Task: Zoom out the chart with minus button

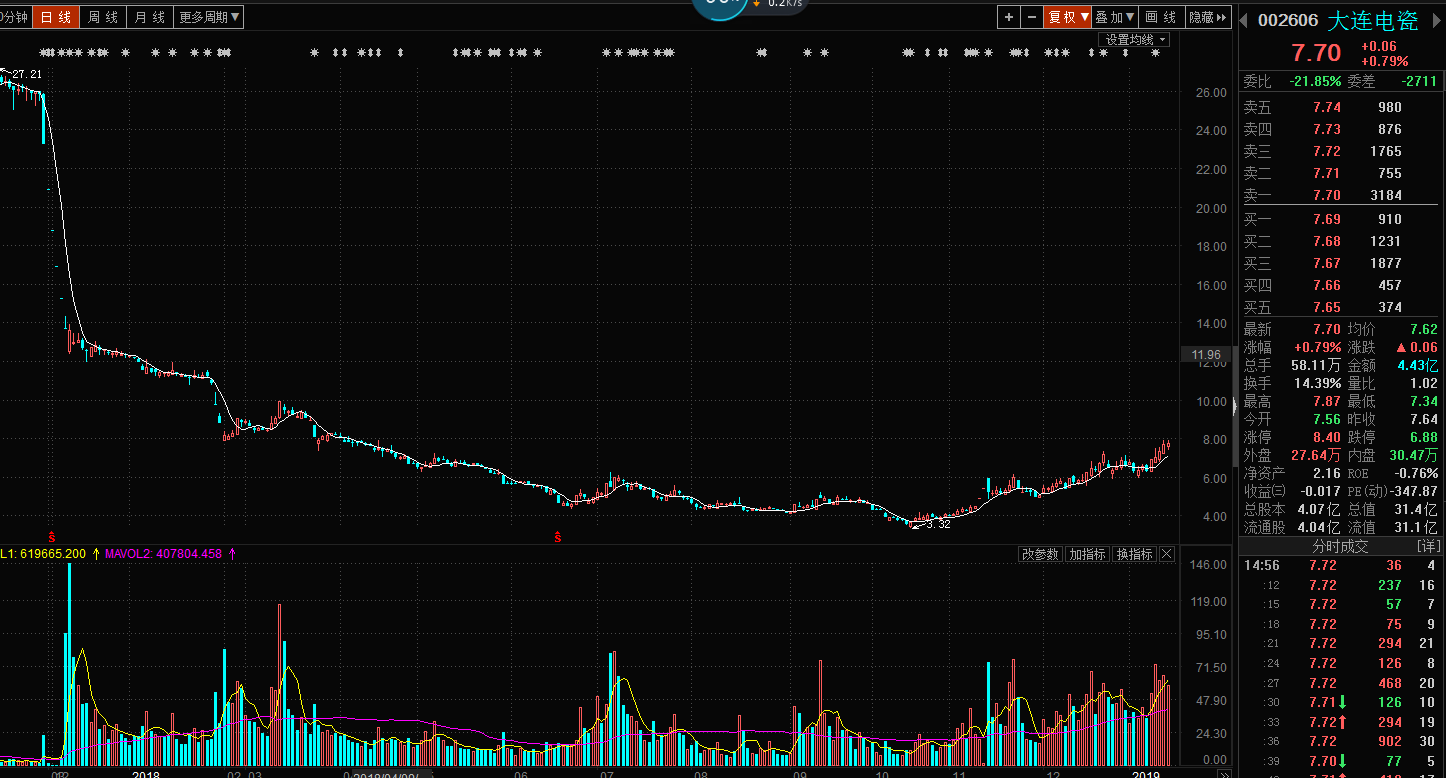Action: pos(1031,17)
